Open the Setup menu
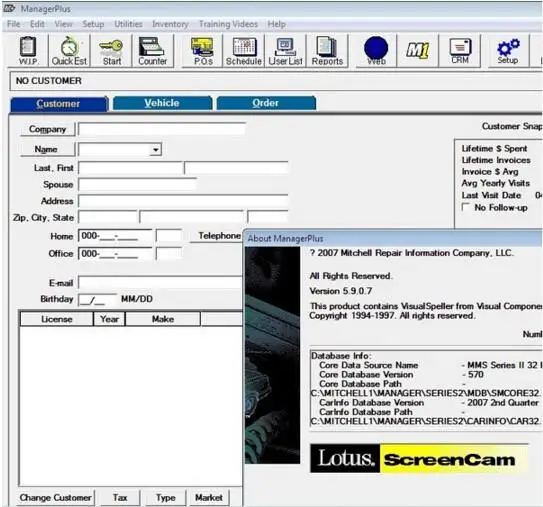 pos(93,24)
